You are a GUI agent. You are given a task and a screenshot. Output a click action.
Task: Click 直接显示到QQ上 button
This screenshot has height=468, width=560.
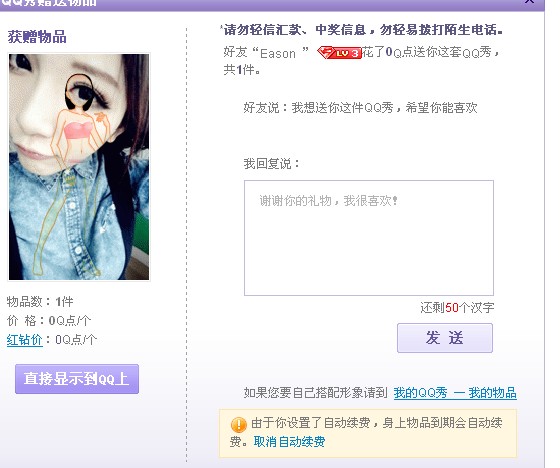click(x=77, y=379)
